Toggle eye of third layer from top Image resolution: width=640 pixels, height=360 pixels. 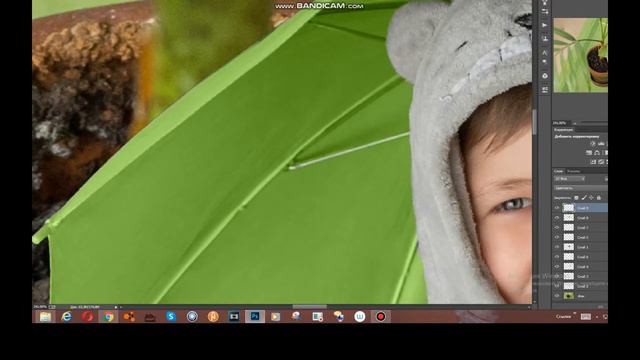click(557, 227)
